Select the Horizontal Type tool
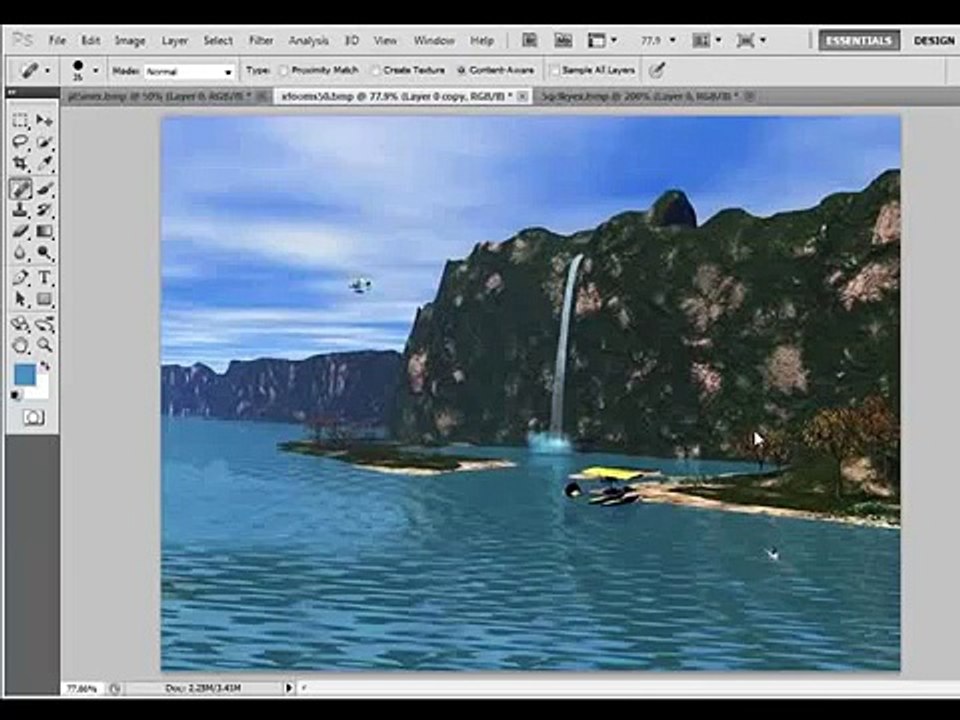Image resolution: width=960 pixels, height=720 pixels. 44,277
